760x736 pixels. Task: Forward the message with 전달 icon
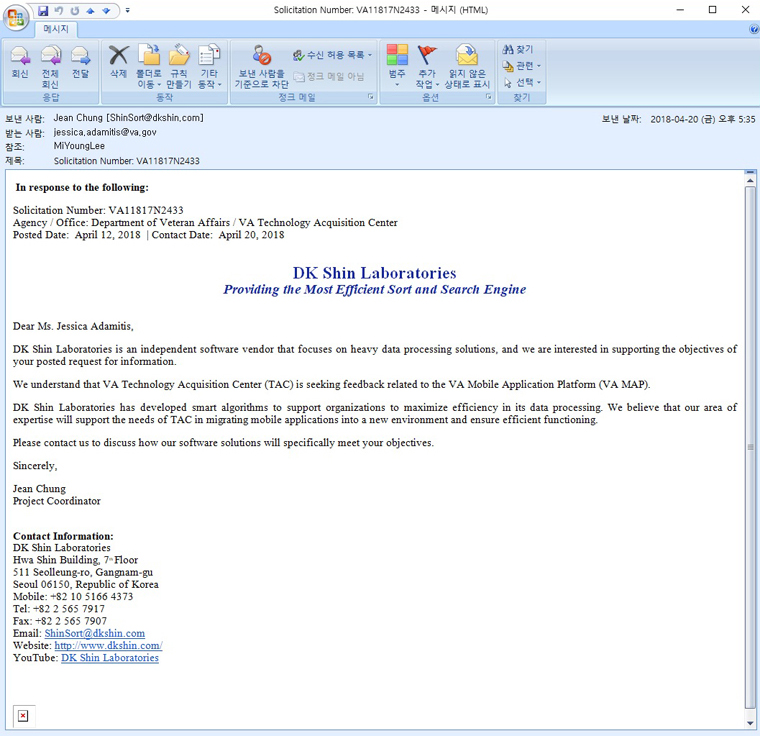coord(80,62)
